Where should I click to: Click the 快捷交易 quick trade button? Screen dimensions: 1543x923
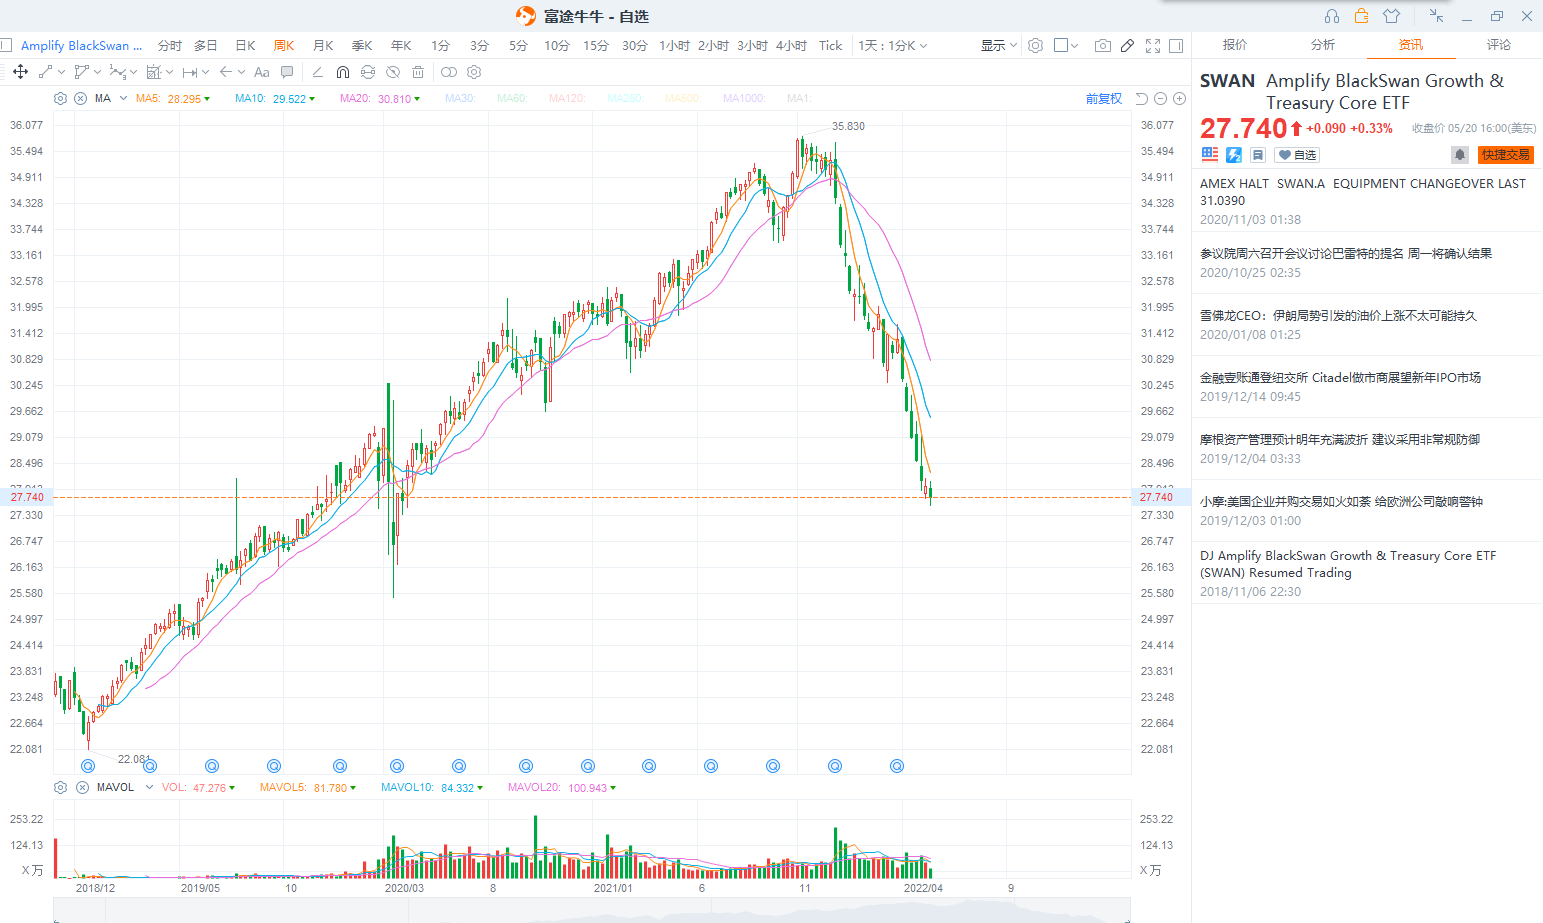click(x=1505, y=155)
